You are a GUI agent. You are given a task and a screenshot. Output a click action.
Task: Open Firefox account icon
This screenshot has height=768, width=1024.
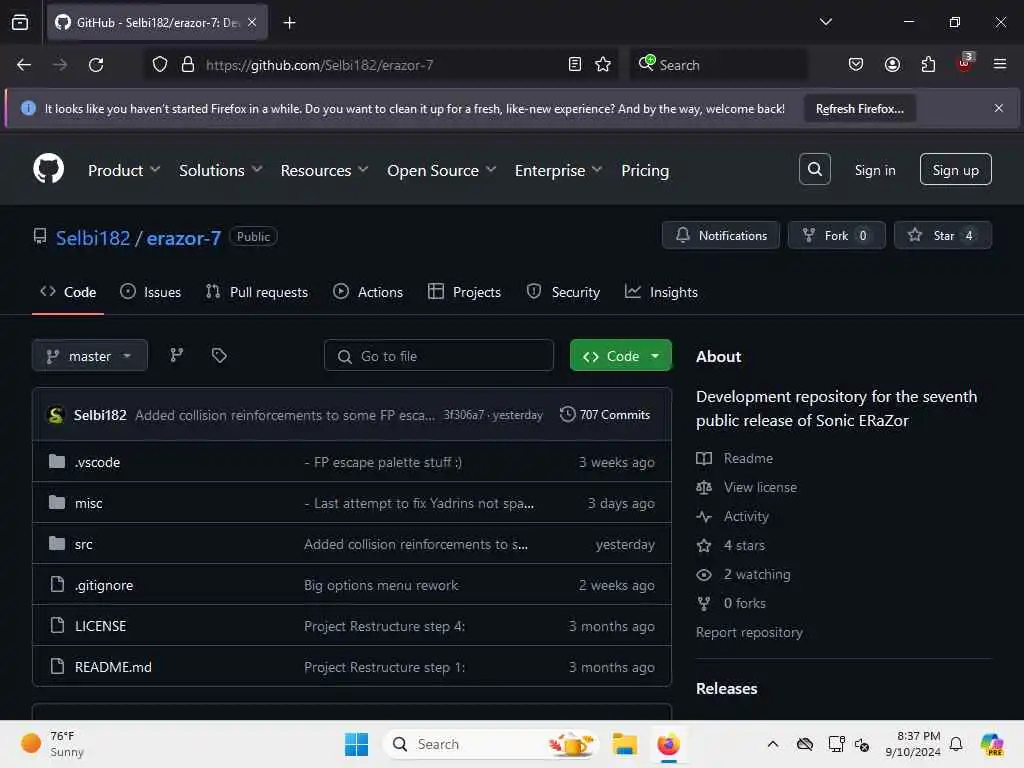pos(892,64)
